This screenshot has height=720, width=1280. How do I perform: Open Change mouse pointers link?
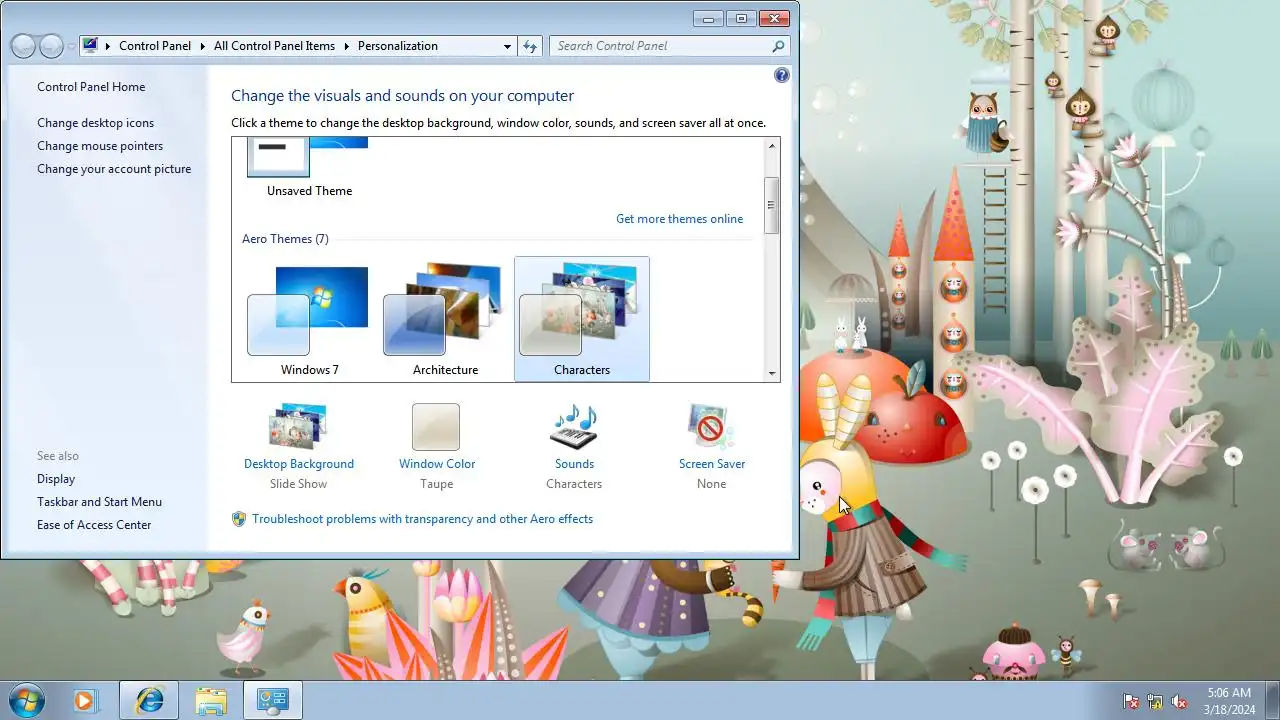click(x=100, y=146)
